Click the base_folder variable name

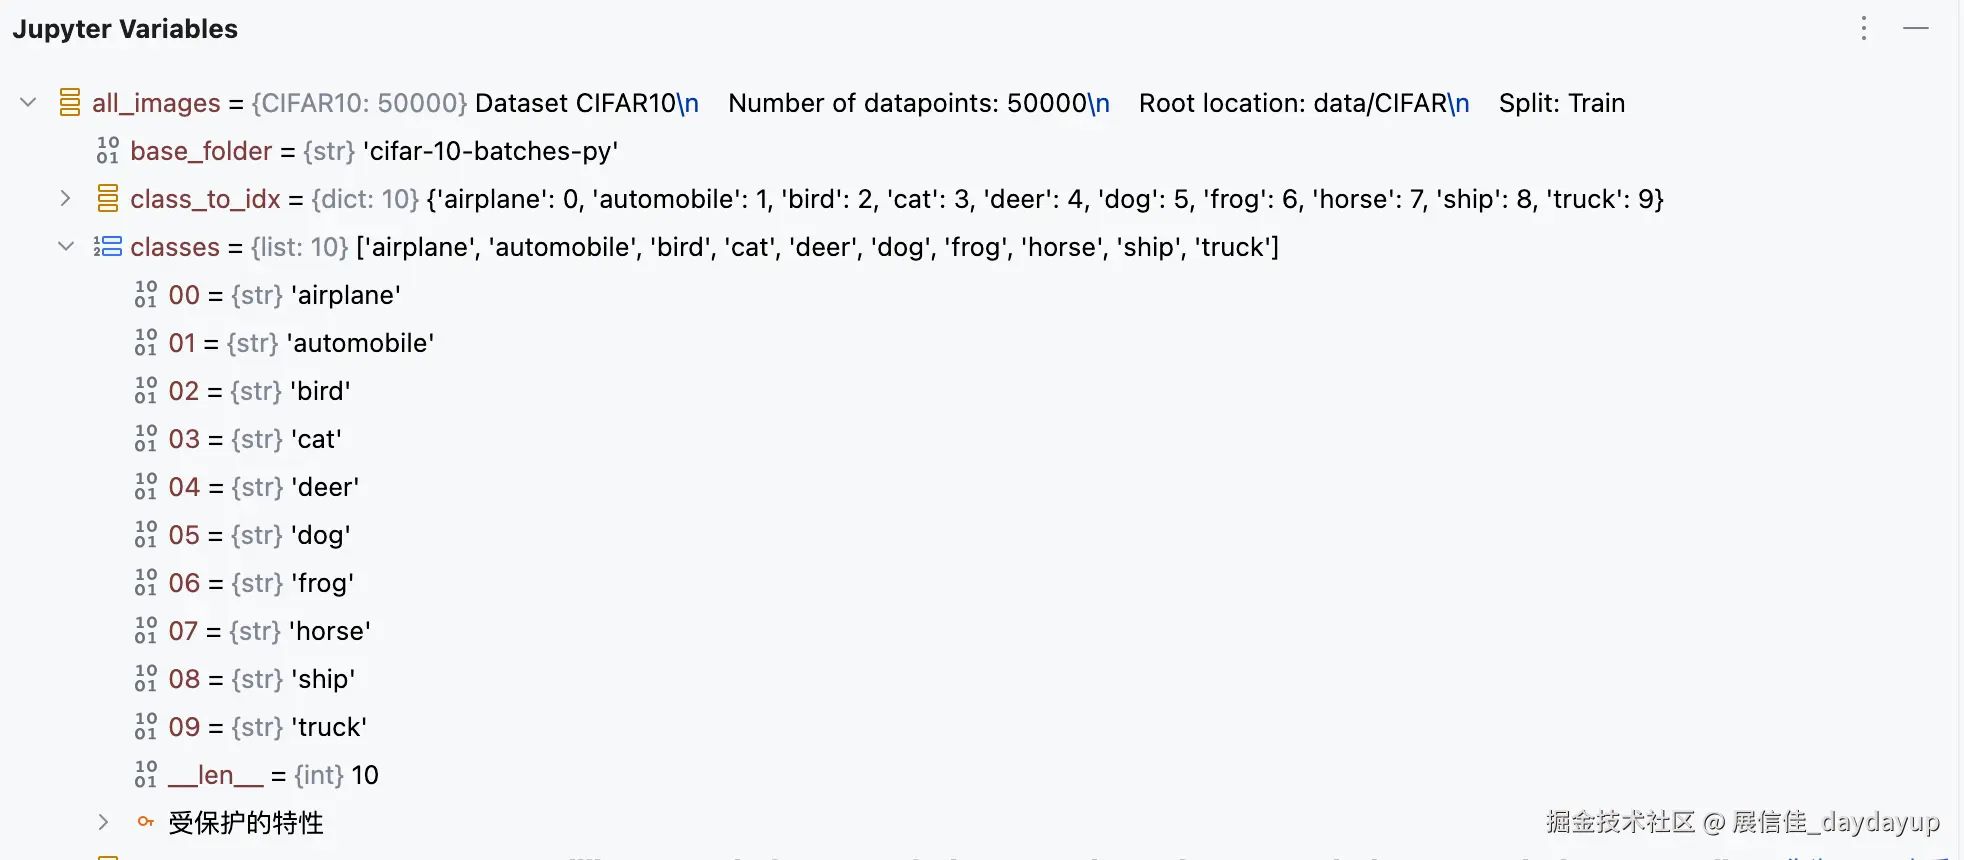pos(201,151)
